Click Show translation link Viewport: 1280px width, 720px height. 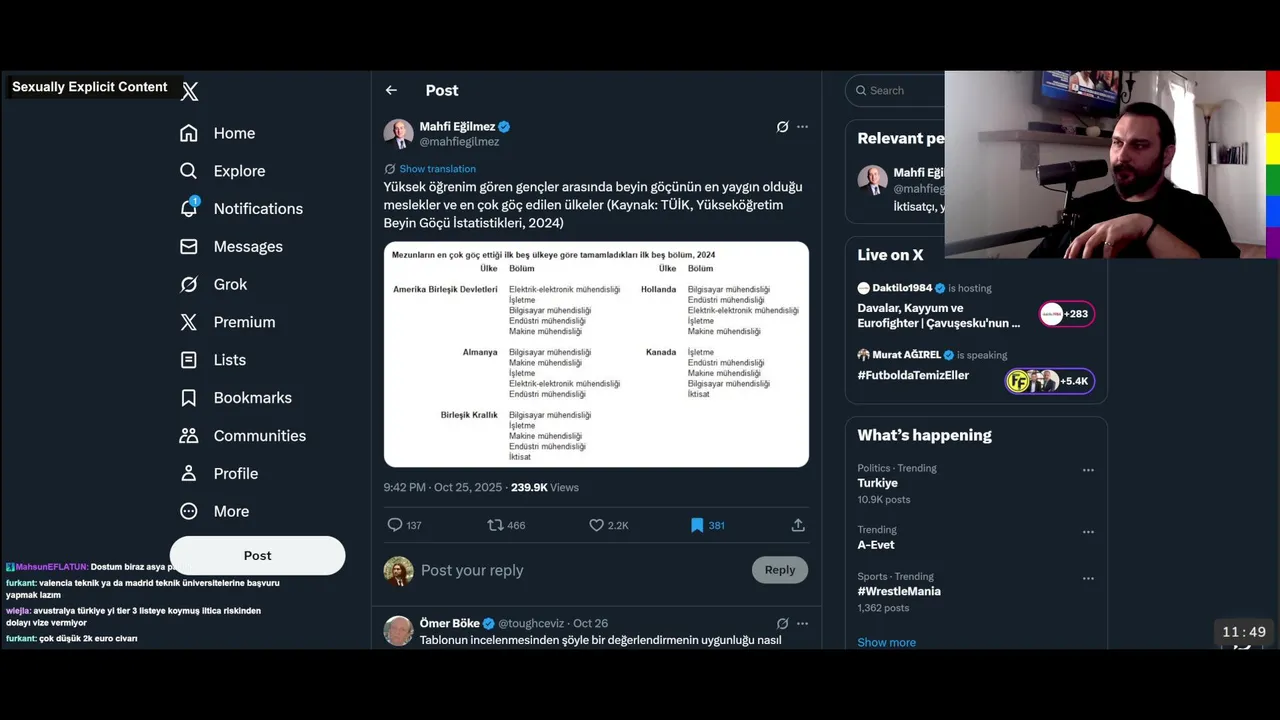pyautogui.click(x=437, y=169)
